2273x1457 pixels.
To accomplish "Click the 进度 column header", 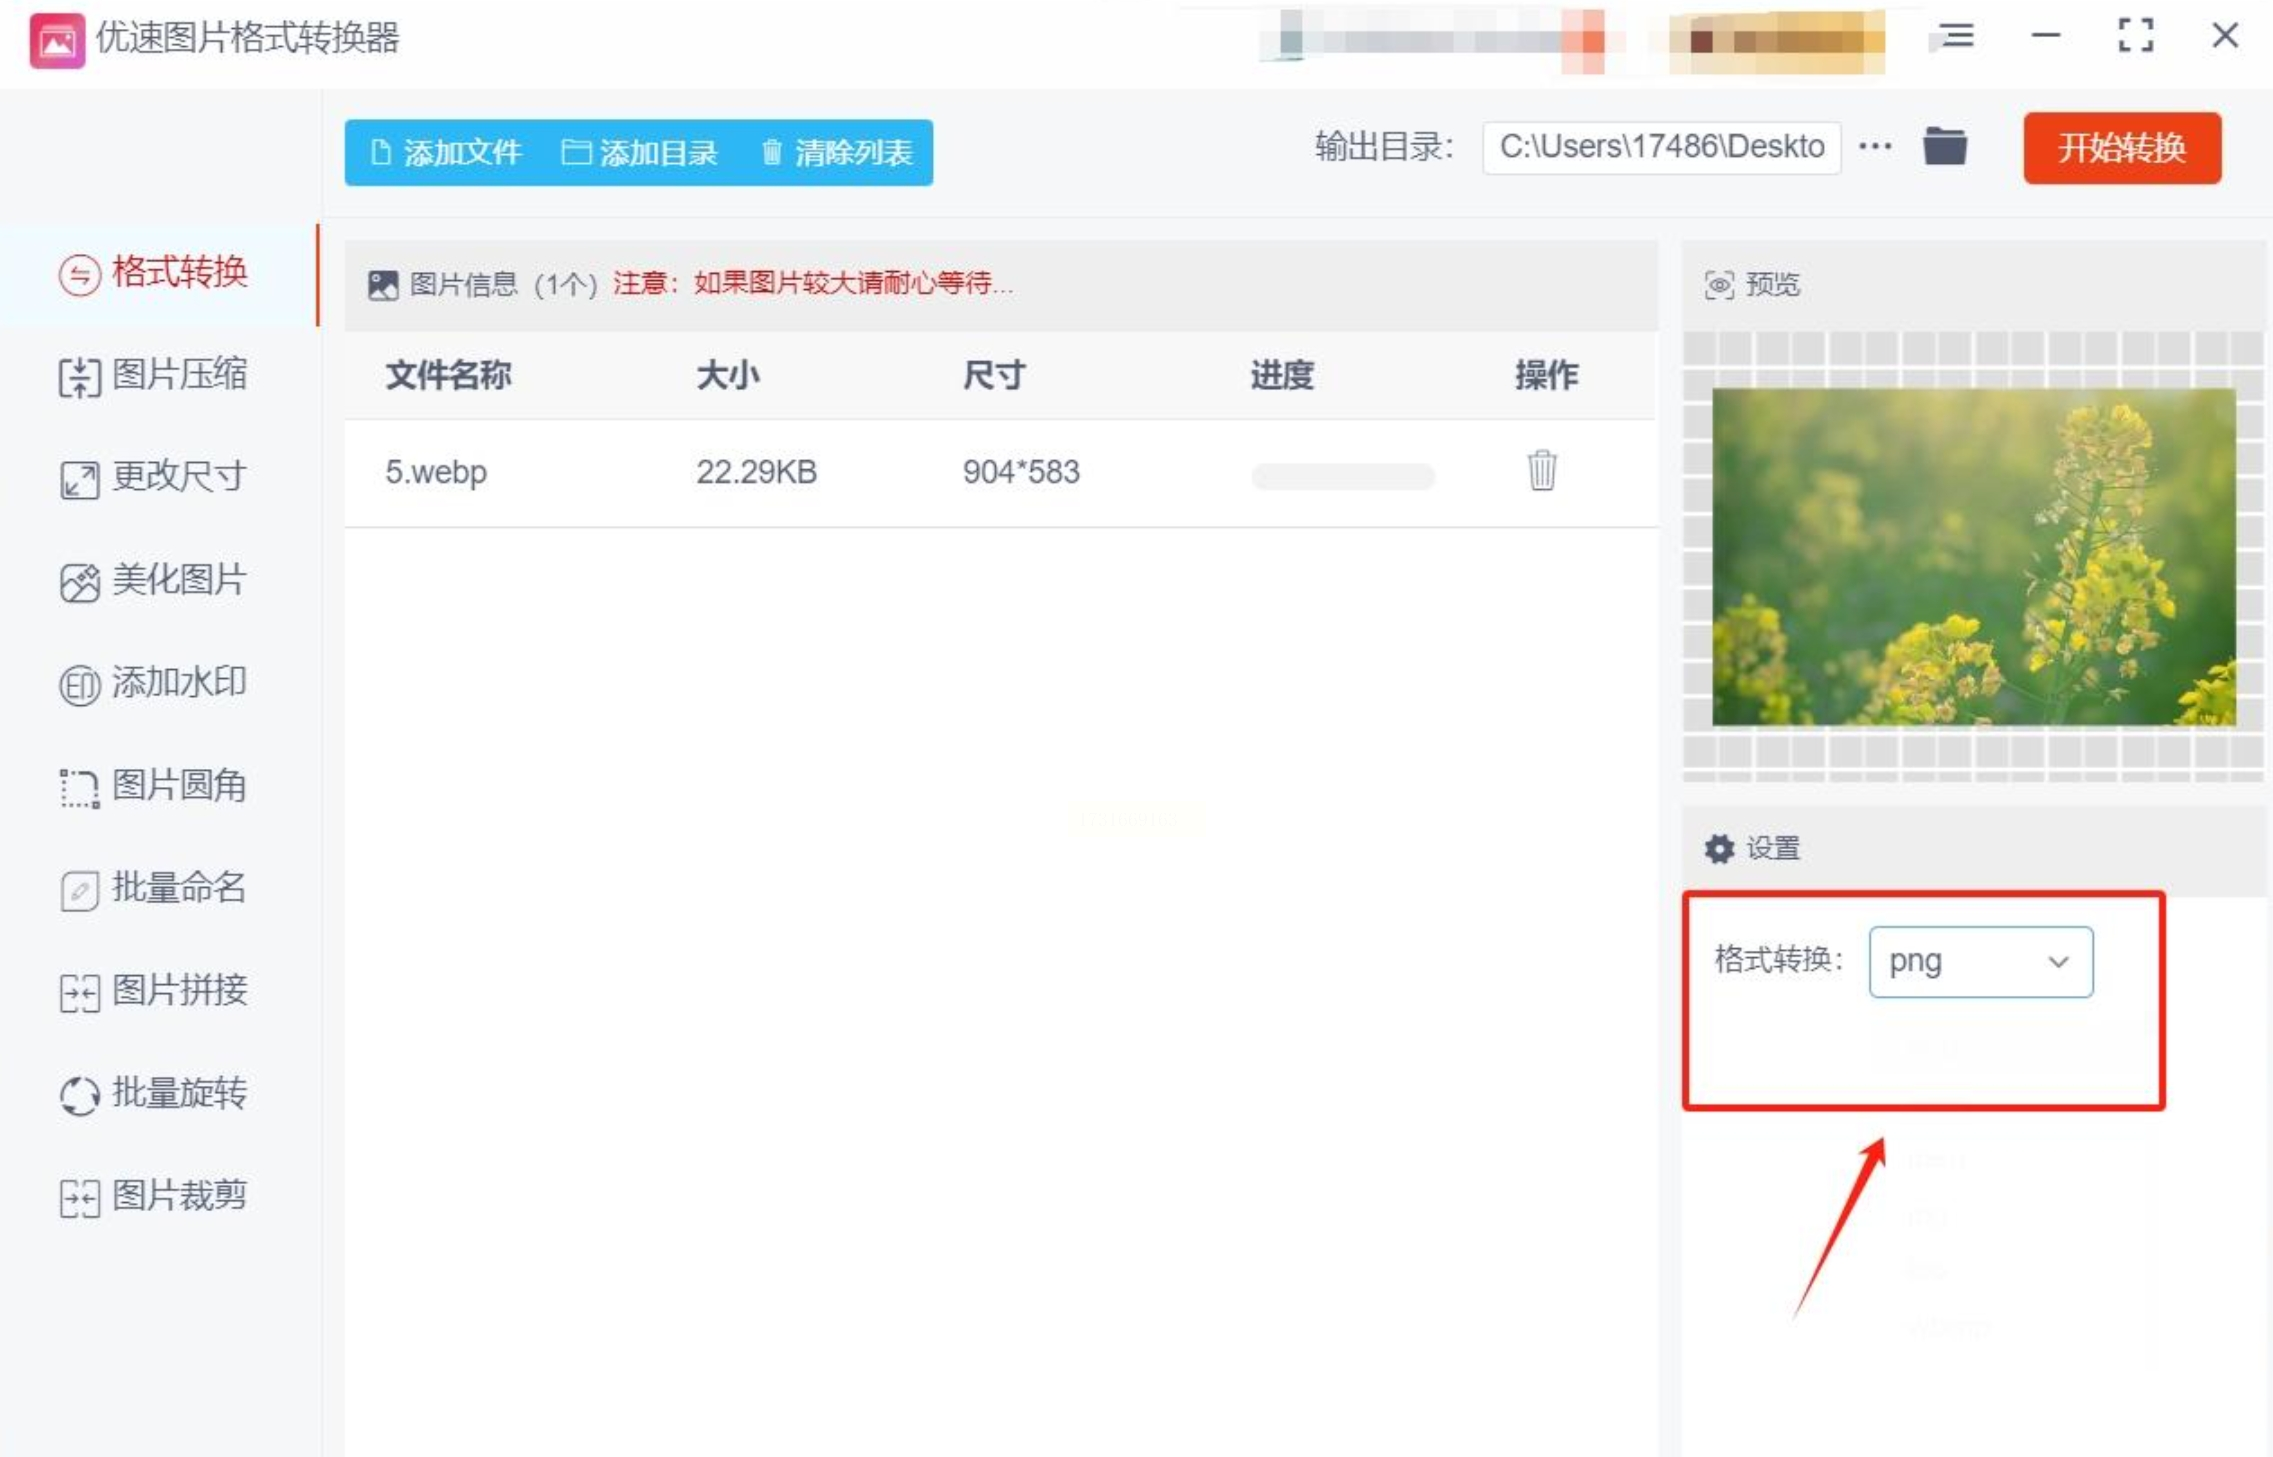I will click(x=1282, y=376).
